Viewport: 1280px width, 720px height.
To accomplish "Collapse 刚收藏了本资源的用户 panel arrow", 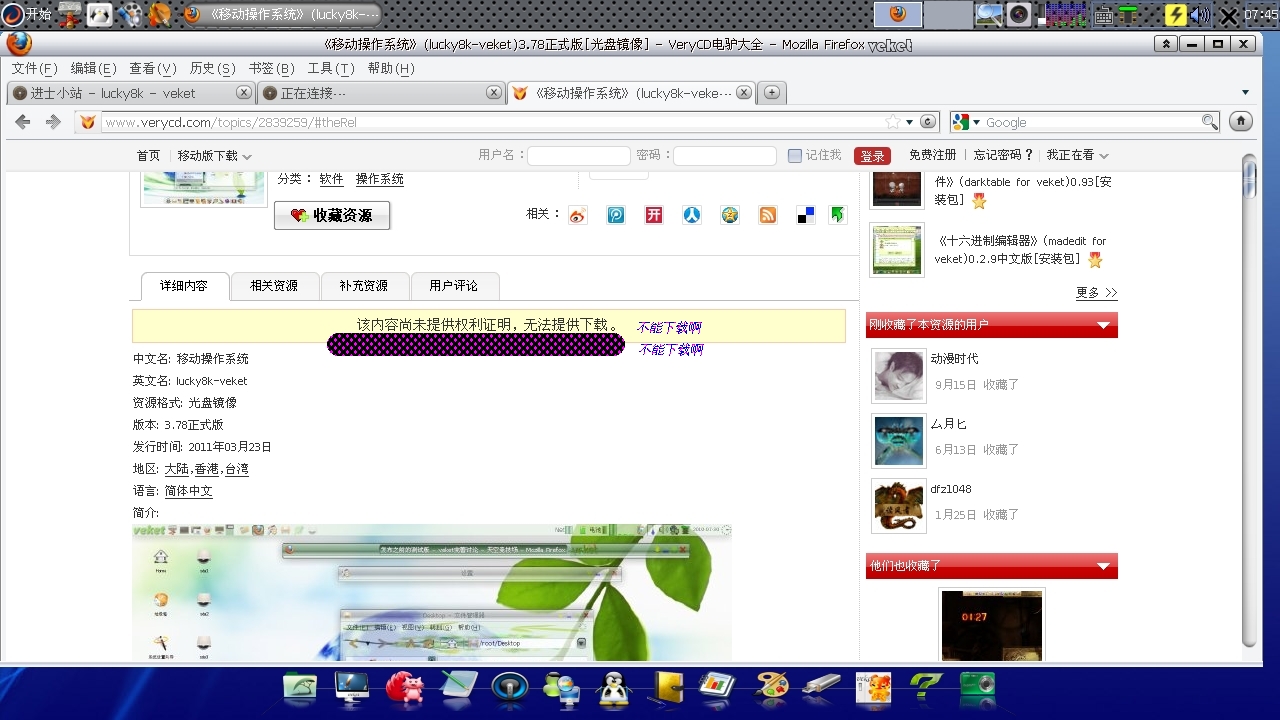I will click(x=1104, y=326).
